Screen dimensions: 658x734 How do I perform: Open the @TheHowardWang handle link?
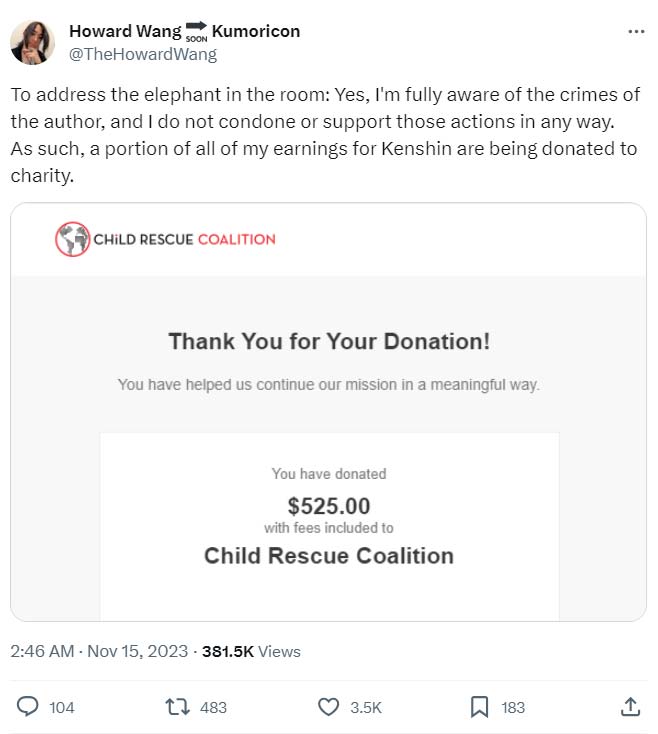pos(143,54)
